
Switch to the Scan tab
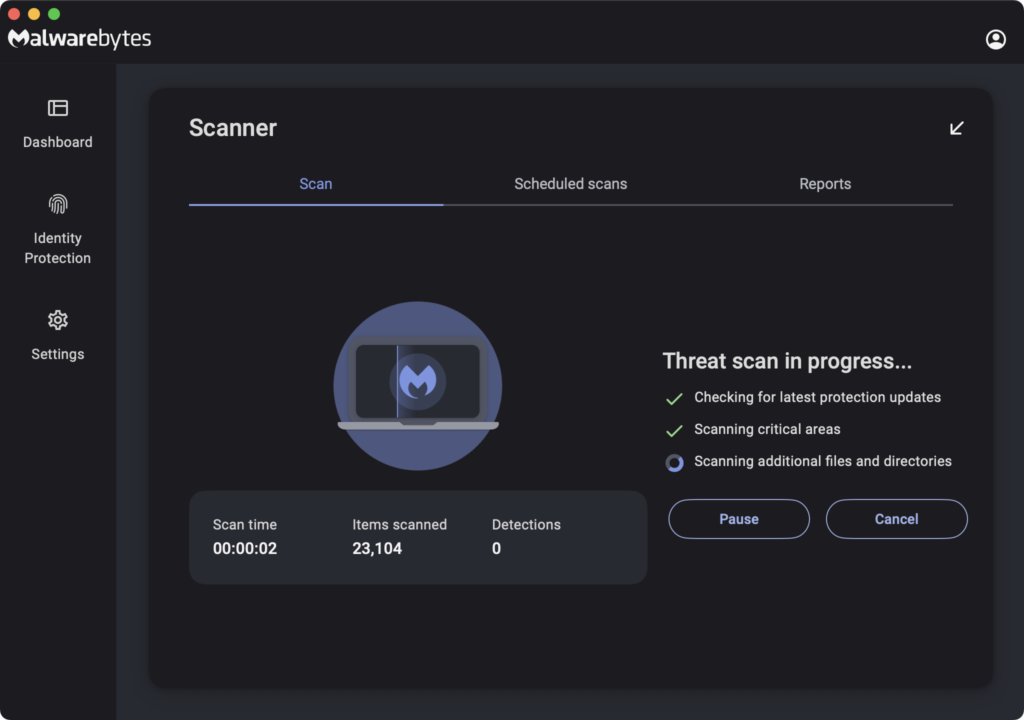[316, 184]
